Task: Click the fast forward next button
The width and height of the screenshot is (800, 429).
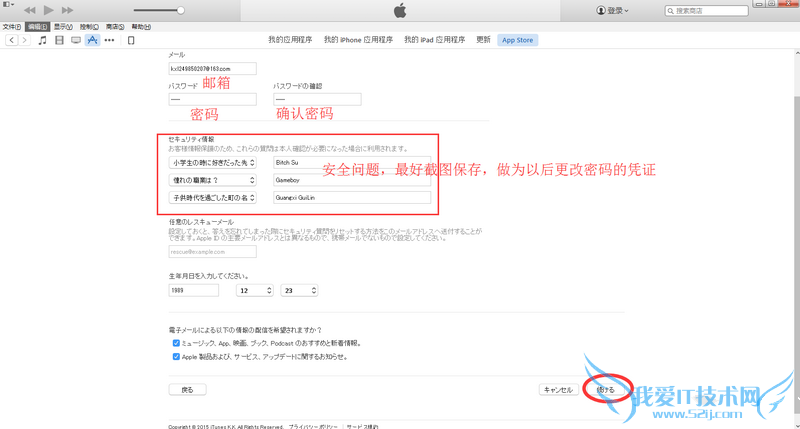Action: pyautogui.click(x=67, y=10)
